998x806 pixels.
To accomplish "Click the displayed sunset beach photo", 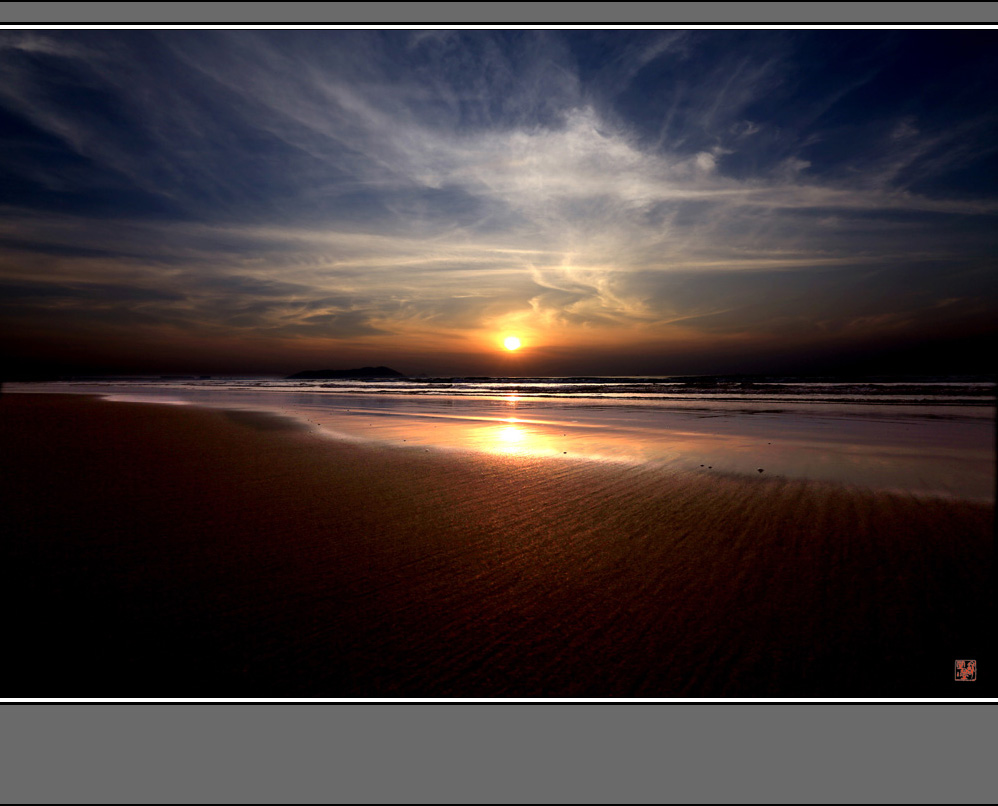I will [498, 364].
